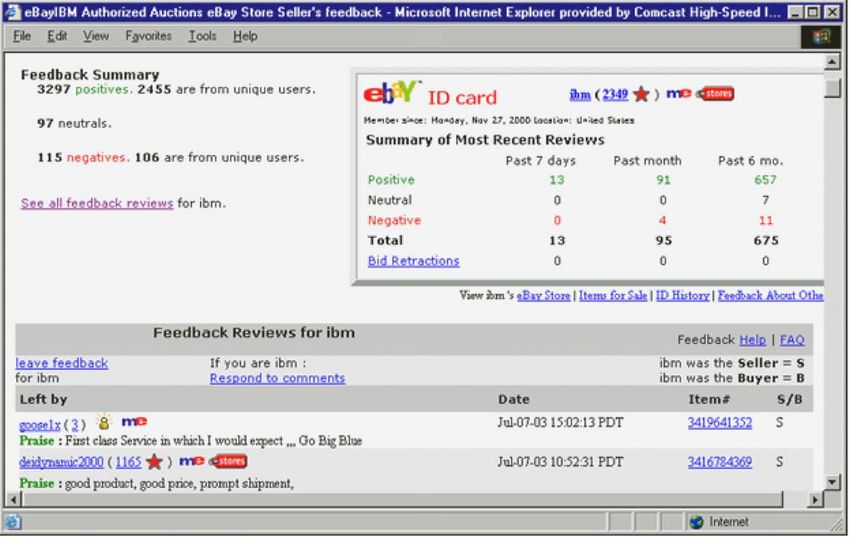This screenshot has height=538, width=850.
Task: Open goose1x user profile link
Action: 40,425
